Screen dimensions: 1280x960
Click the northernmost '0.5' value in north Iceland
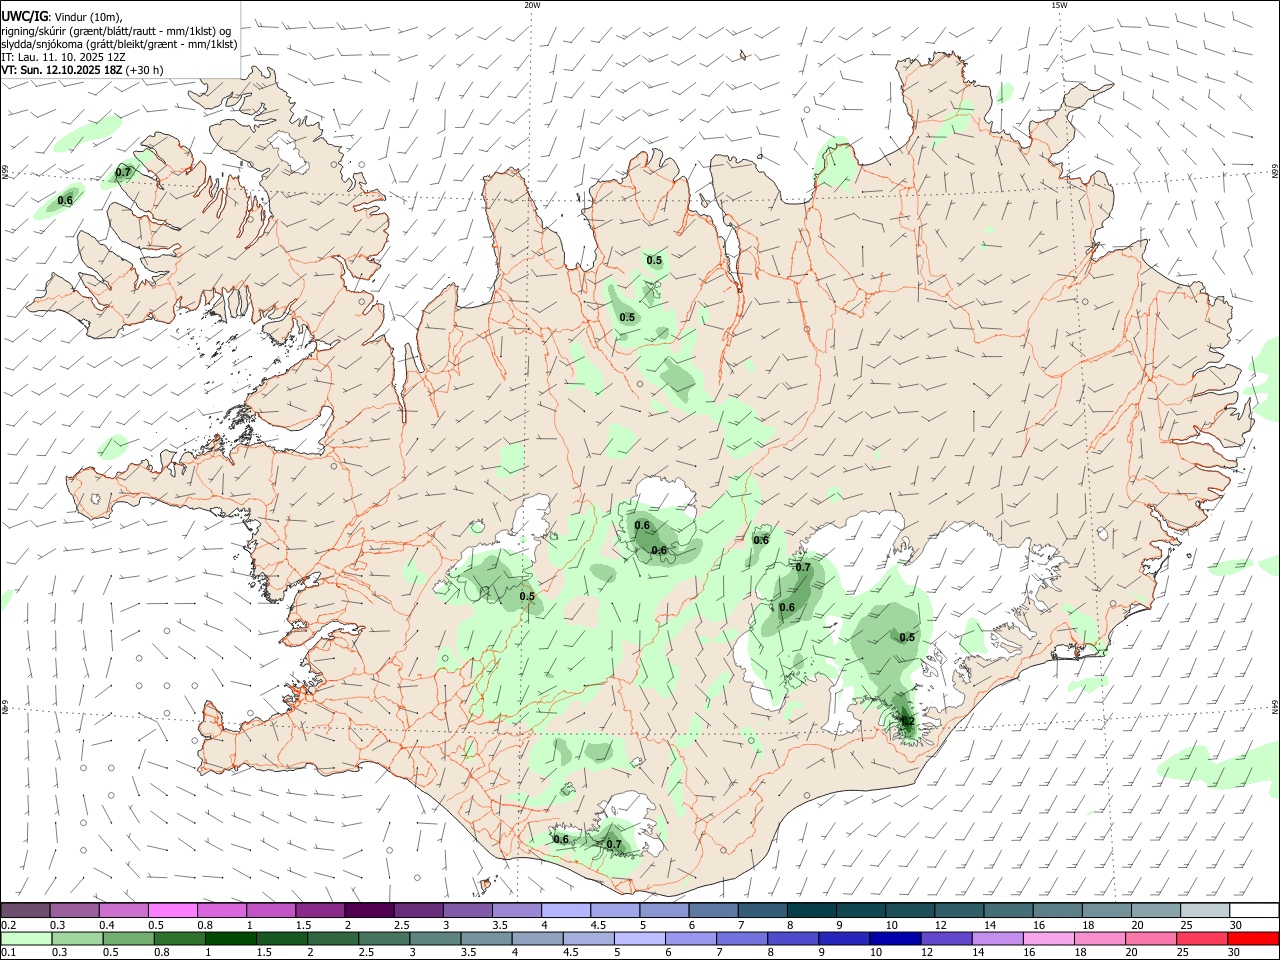pos(654,260)
